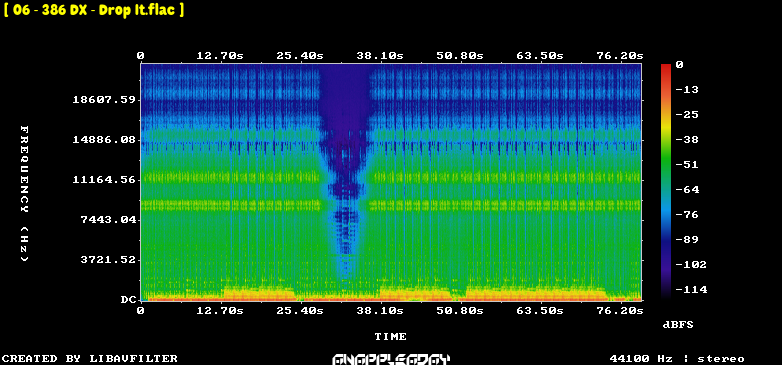Click the 12.70s marker on the top time axis
782x365 pixels.
[220, 55]
